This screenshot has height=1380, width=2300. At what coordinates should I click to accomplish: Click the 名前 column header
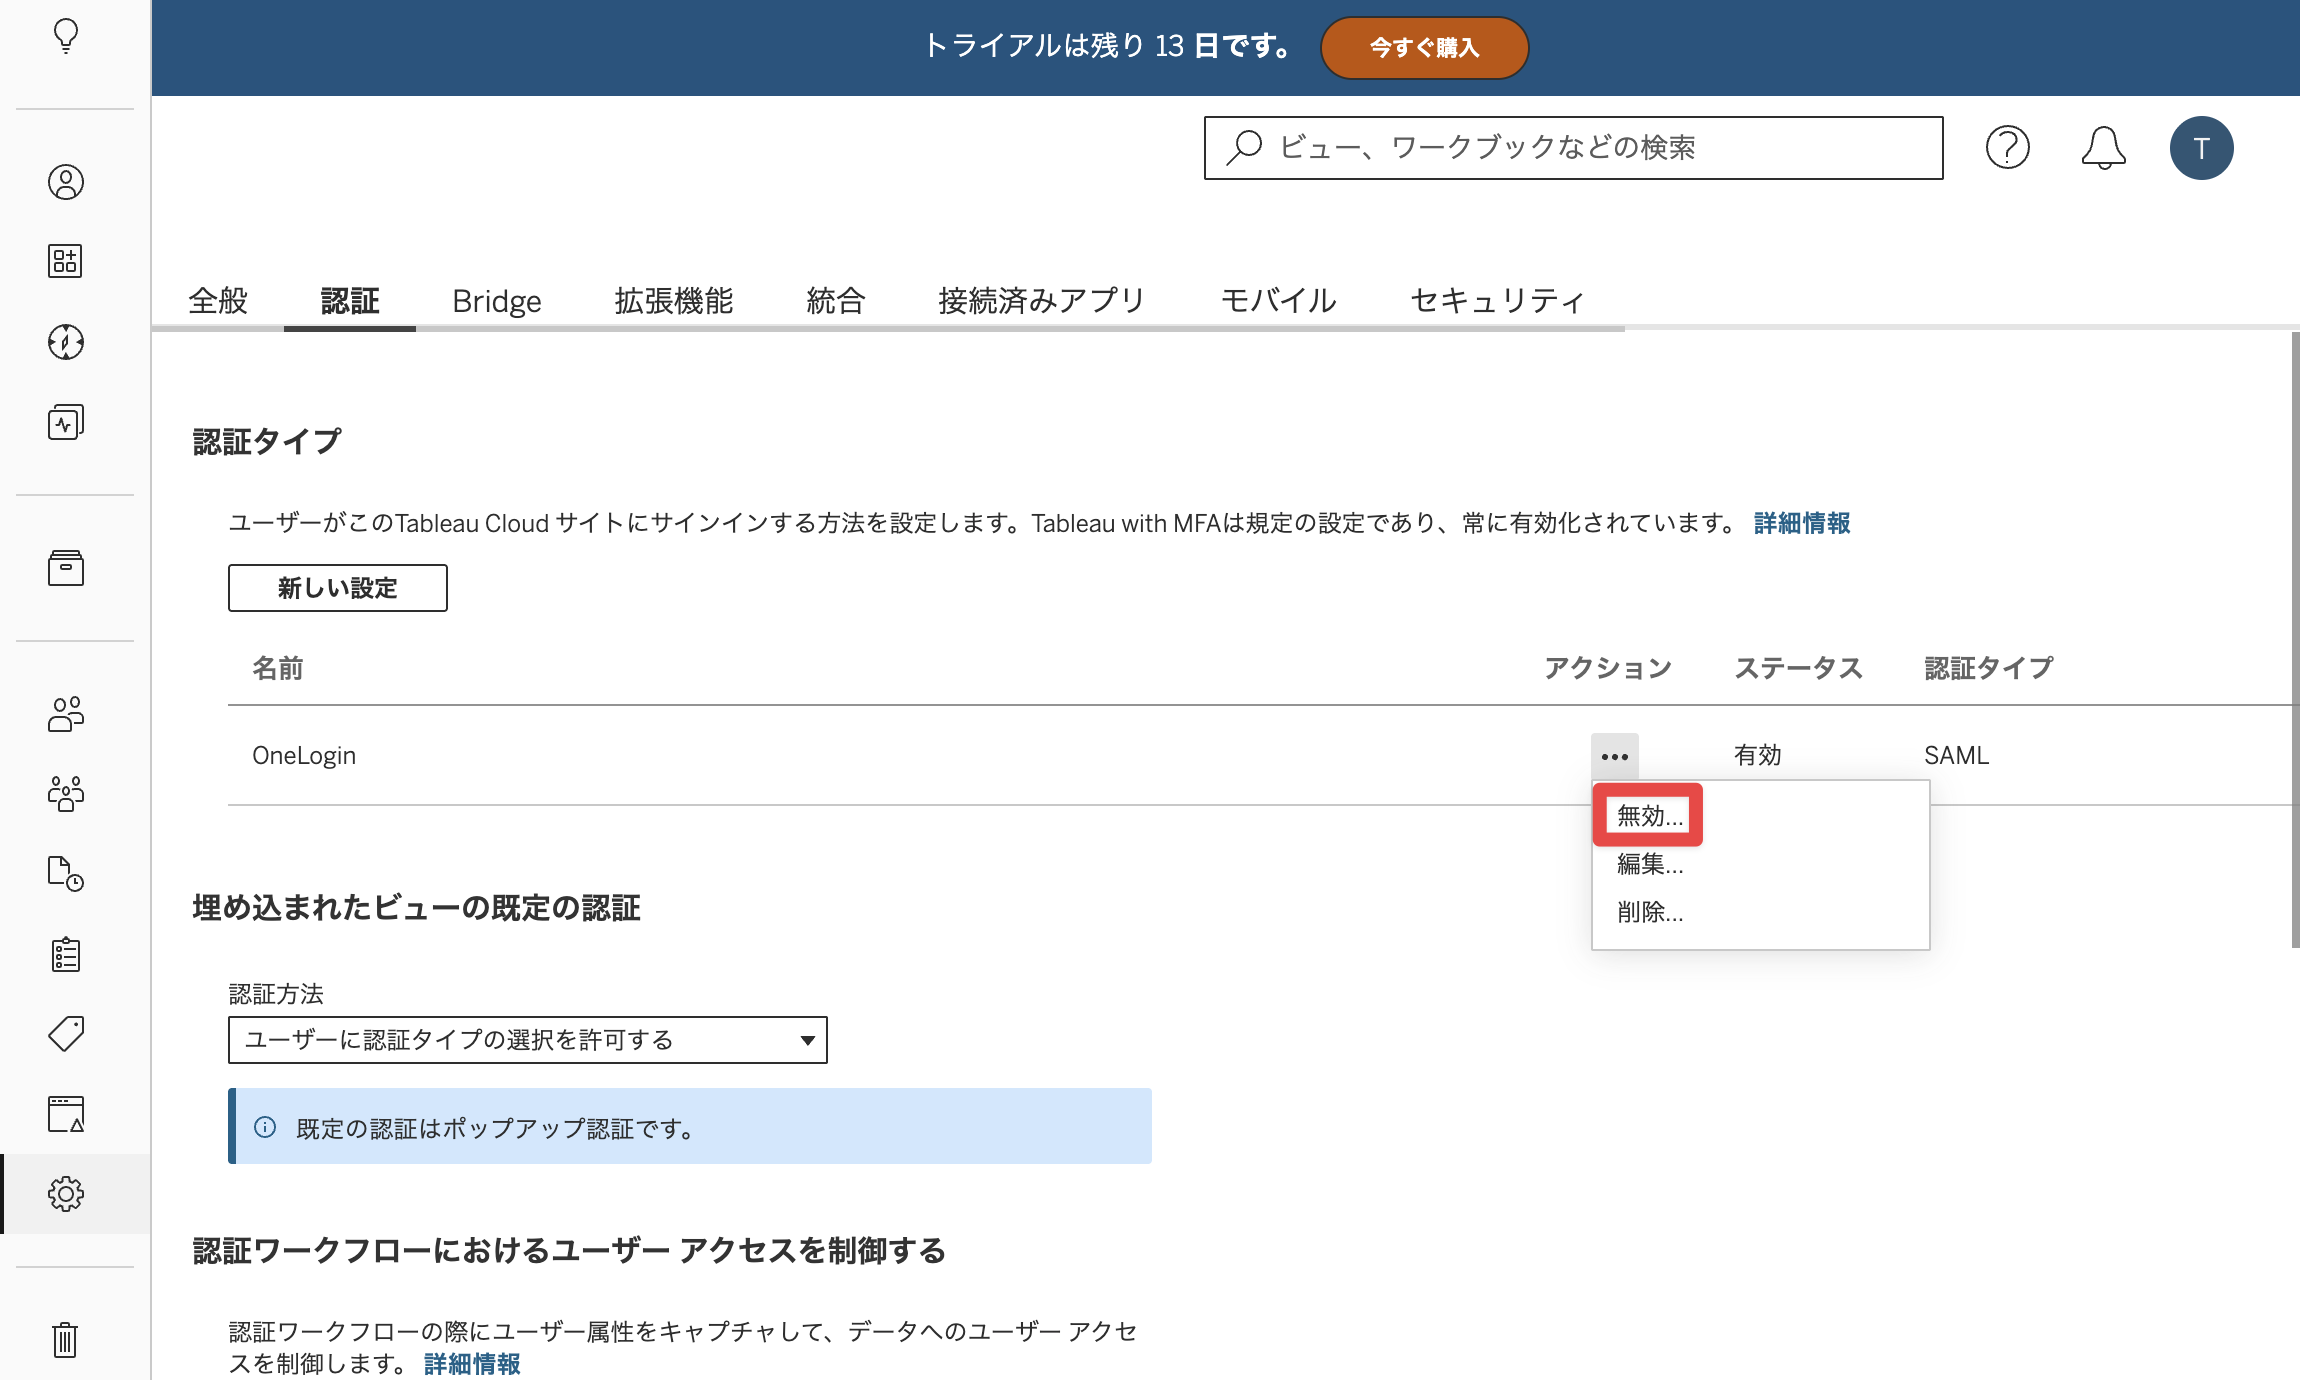click(278, 668)
